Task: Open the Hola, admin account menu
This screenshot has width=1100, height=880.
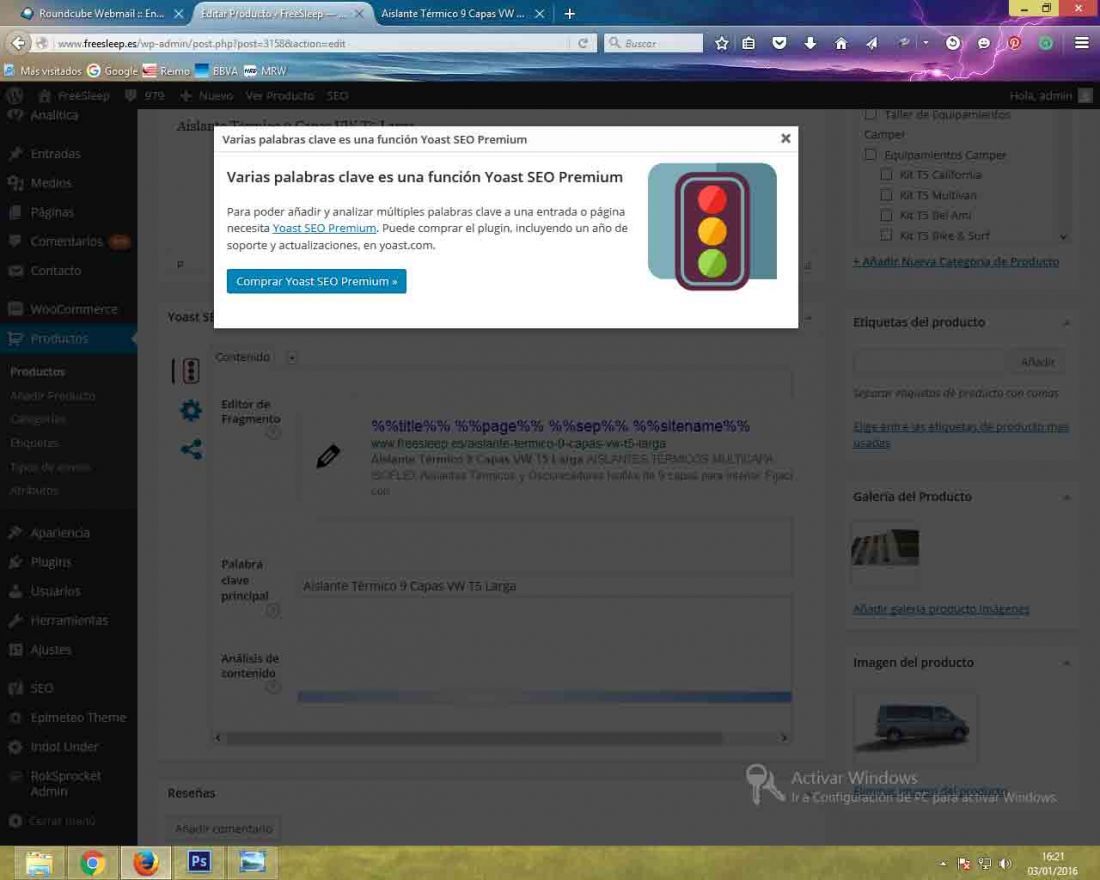Action: click(1050, 95)
